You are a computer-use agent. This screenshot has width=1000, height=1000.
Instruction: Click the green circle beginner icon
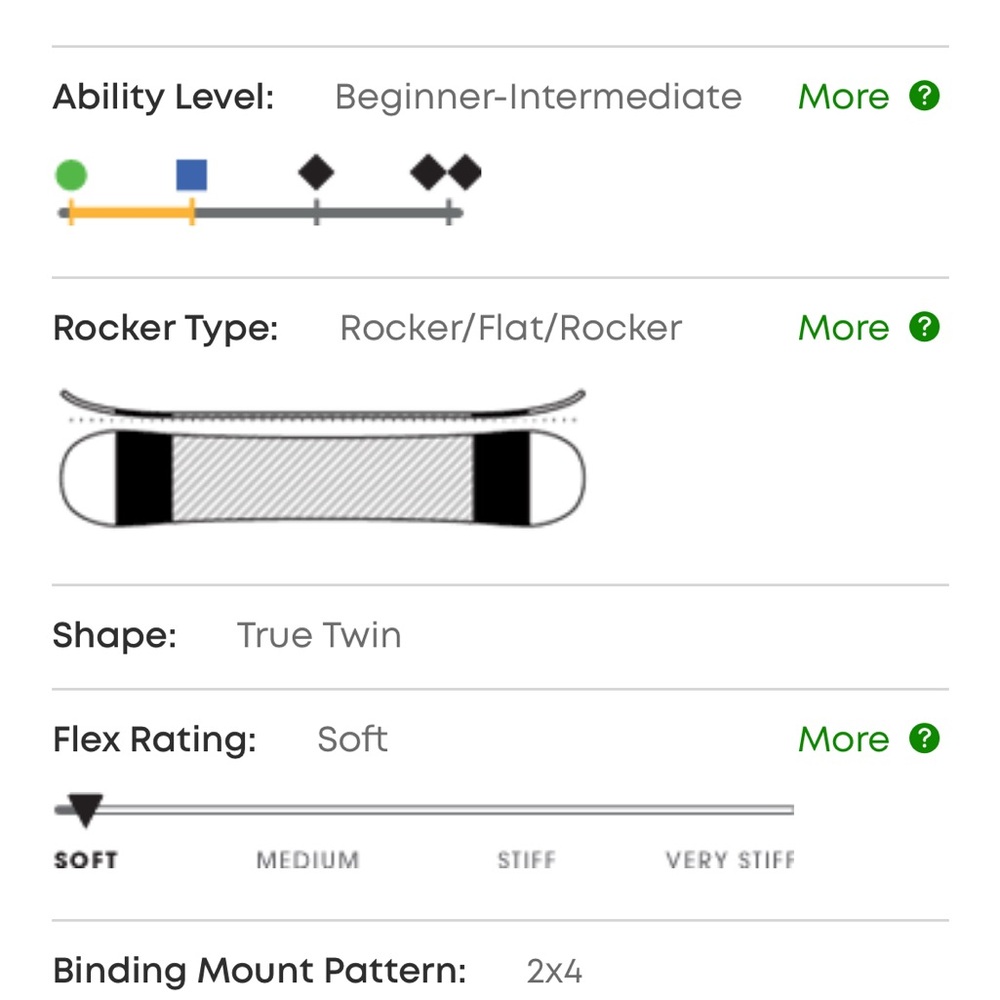[x=71, y=175]
